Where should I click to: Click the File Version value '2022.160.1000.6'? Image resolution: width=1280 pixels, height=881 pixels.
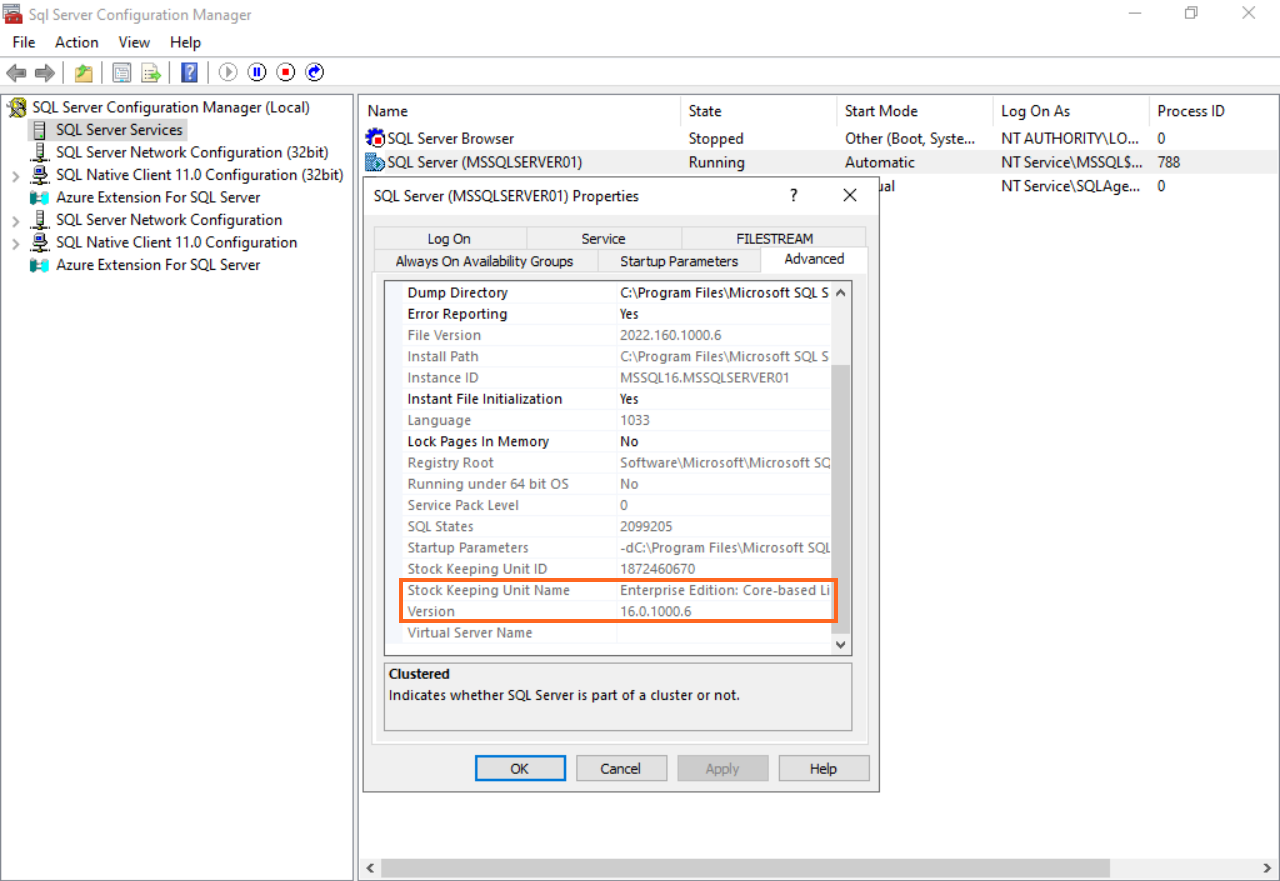(670, 335)
